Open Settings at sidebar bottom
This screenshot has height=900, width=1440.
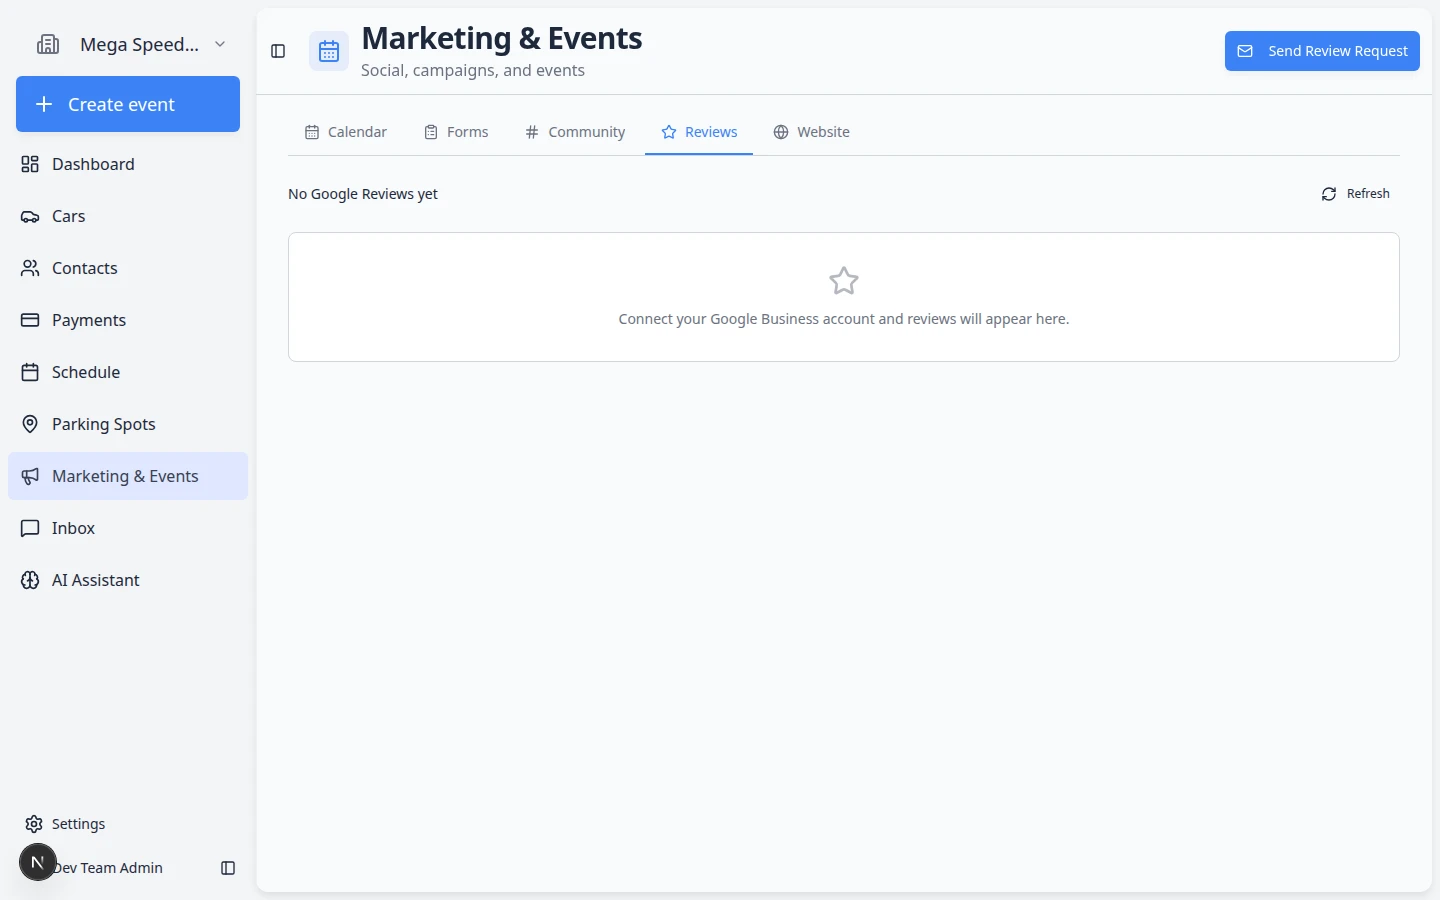tap(128, 824)
